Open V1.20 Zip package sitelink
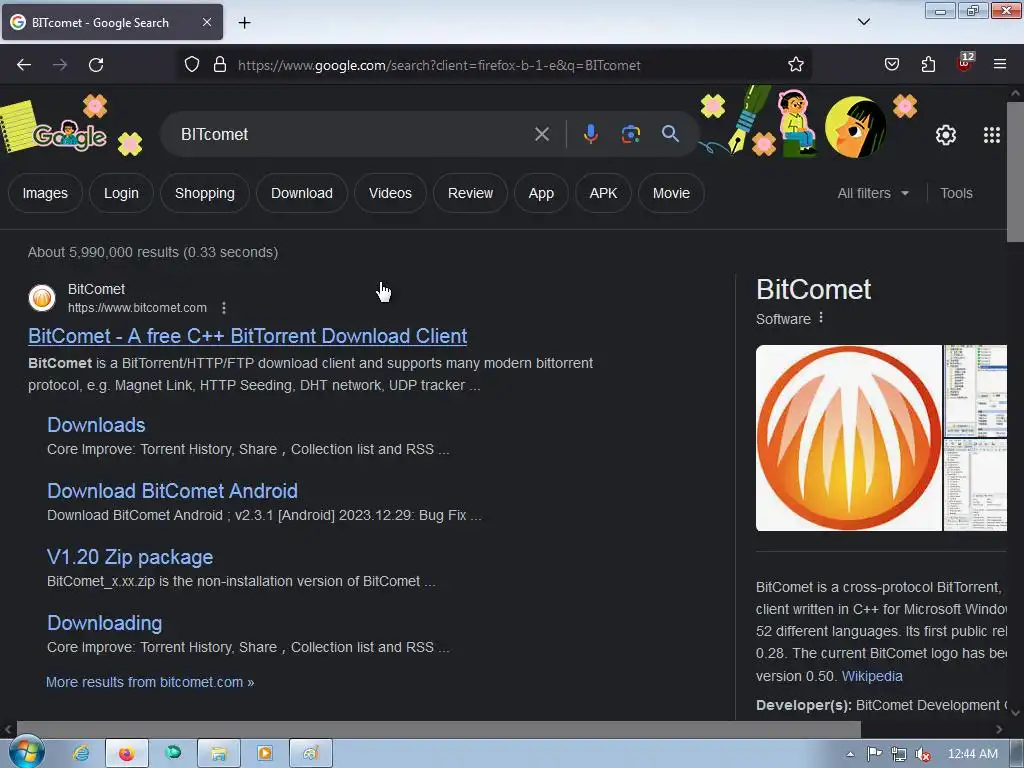The height and width of the screenshot is (768, 1024). coord(130,557)
